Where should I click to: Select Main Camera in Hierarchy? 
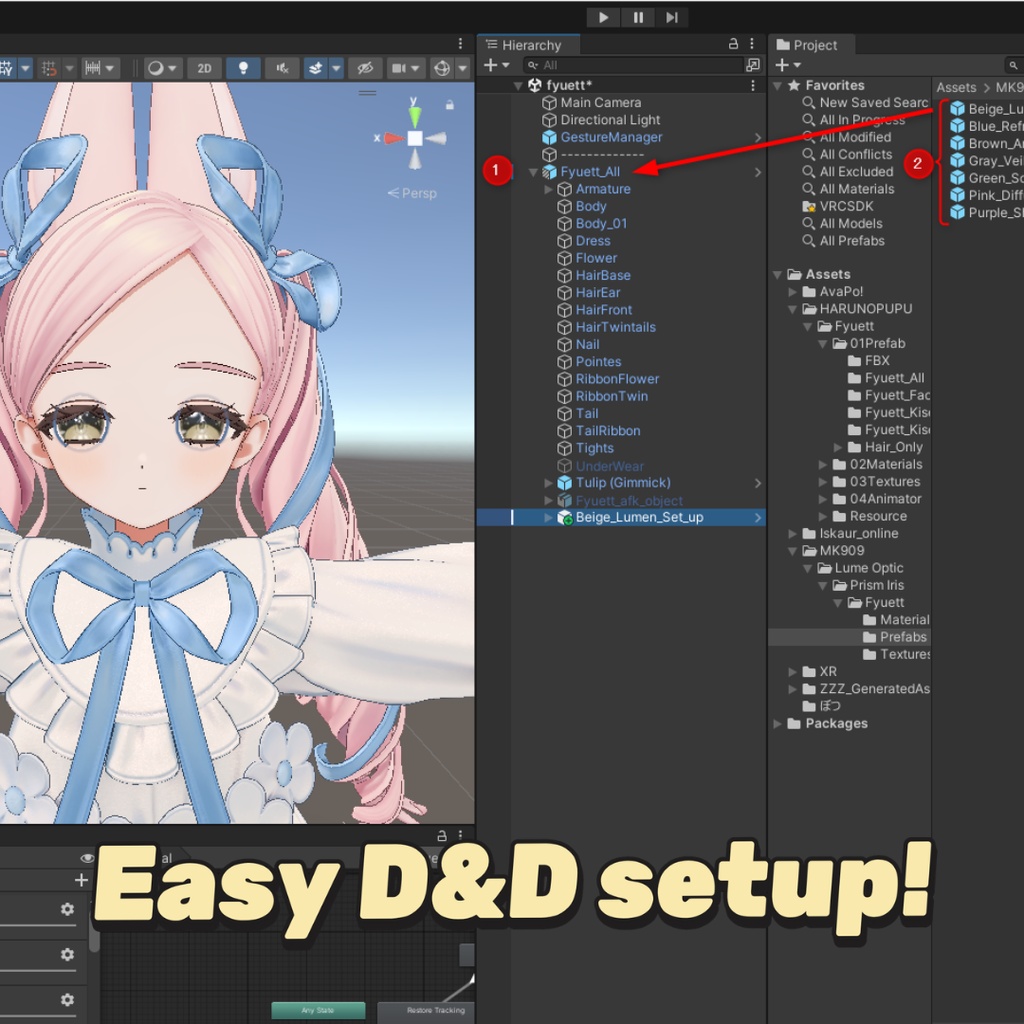(x=600, y=103)
